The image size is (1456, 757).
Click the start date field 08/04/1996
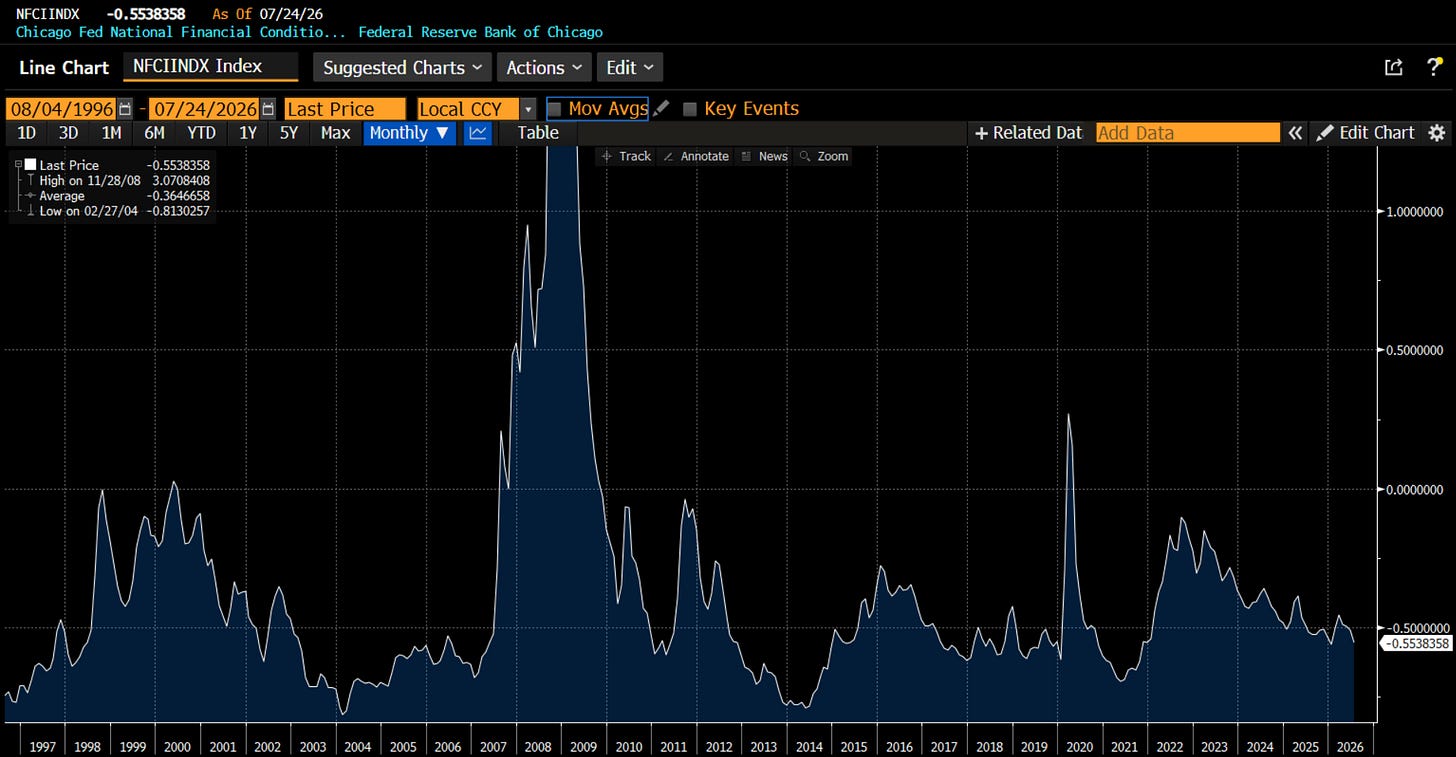pos(60,109)
